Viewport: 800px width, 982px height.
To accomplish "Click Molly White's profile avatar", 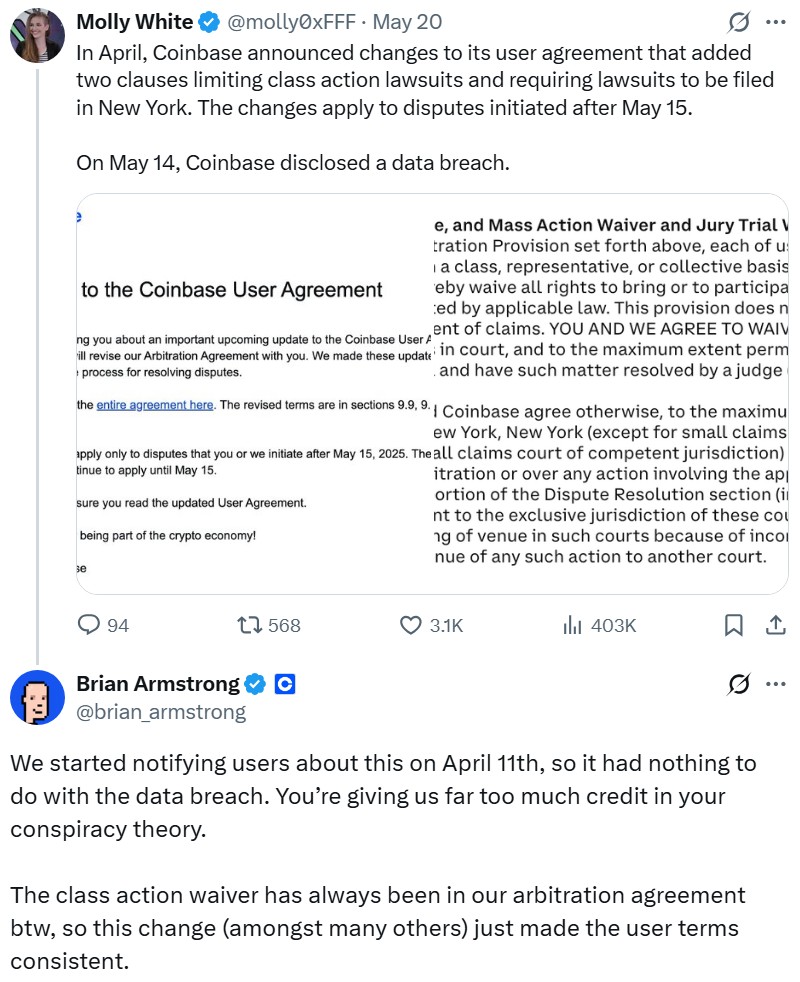I will 37,37.
